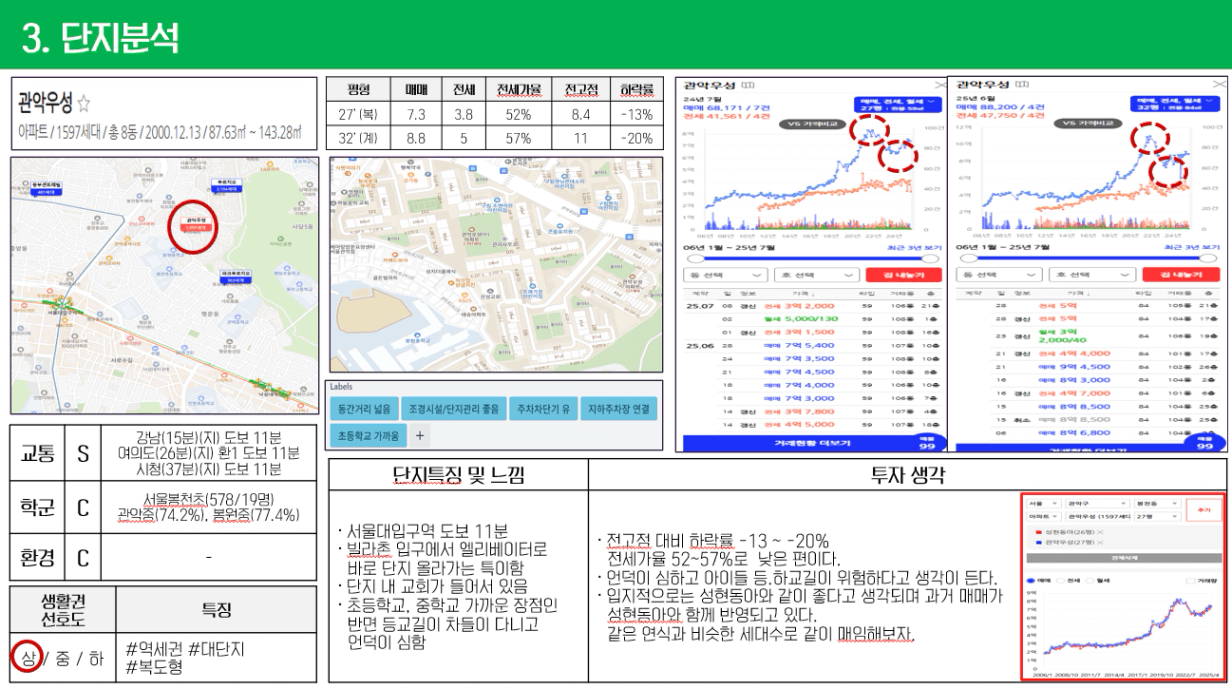
Task: Click the 동간거리 넓음 label tag
Action: tap(363, 409)
